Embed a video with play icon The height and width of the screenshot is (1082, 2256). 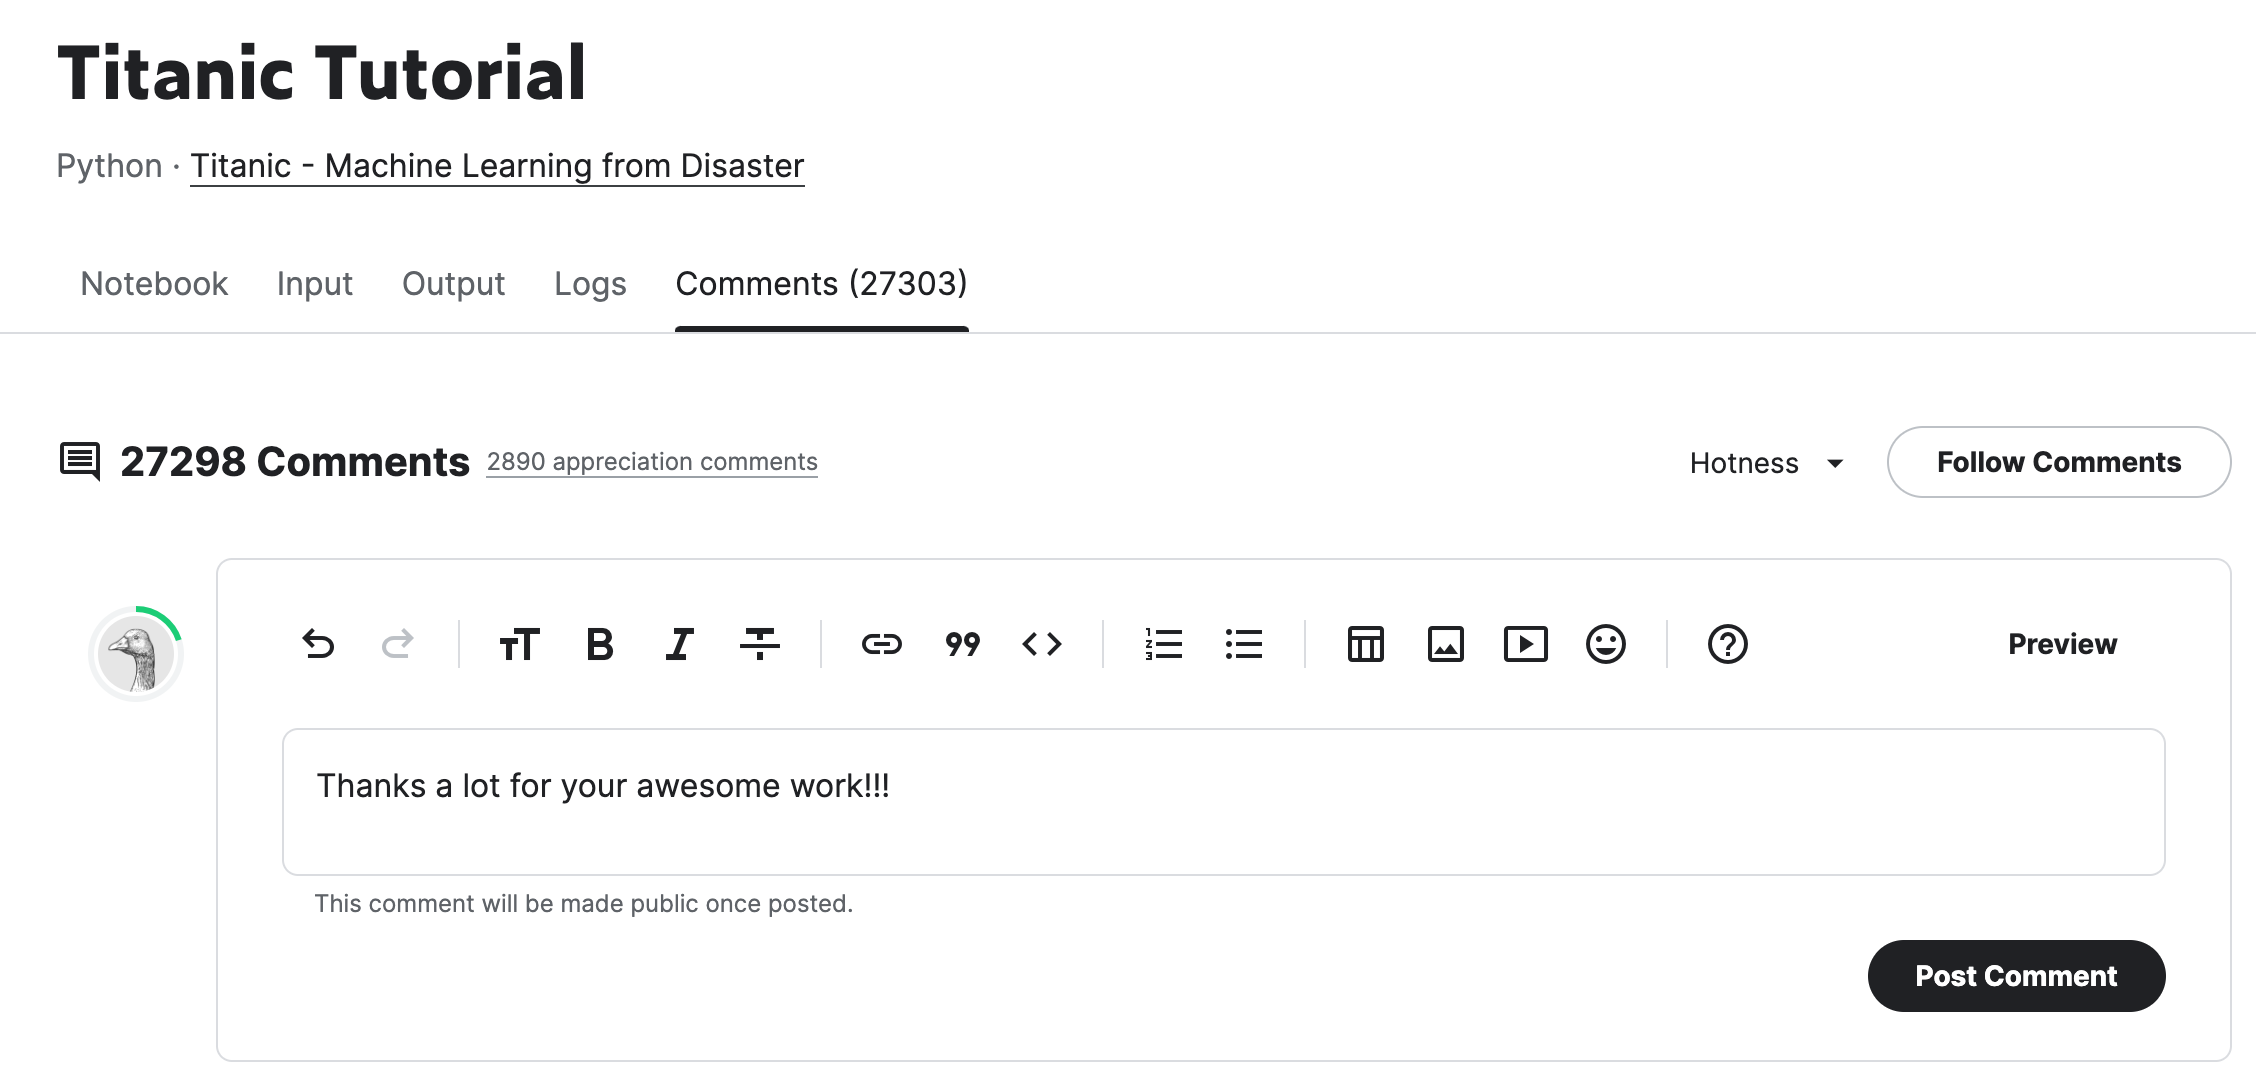pyautogui.click(x=1526, y=644)
